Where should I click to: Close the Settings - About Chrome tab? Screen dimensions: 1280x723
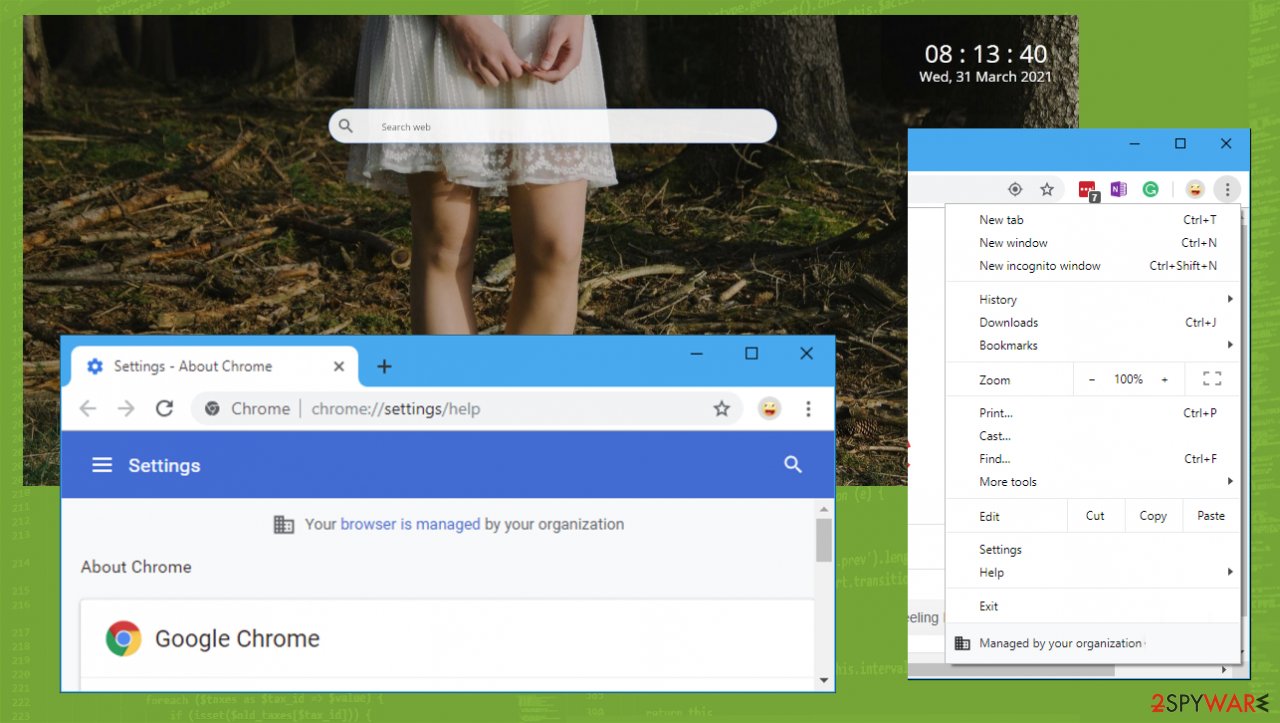(338, 366)
